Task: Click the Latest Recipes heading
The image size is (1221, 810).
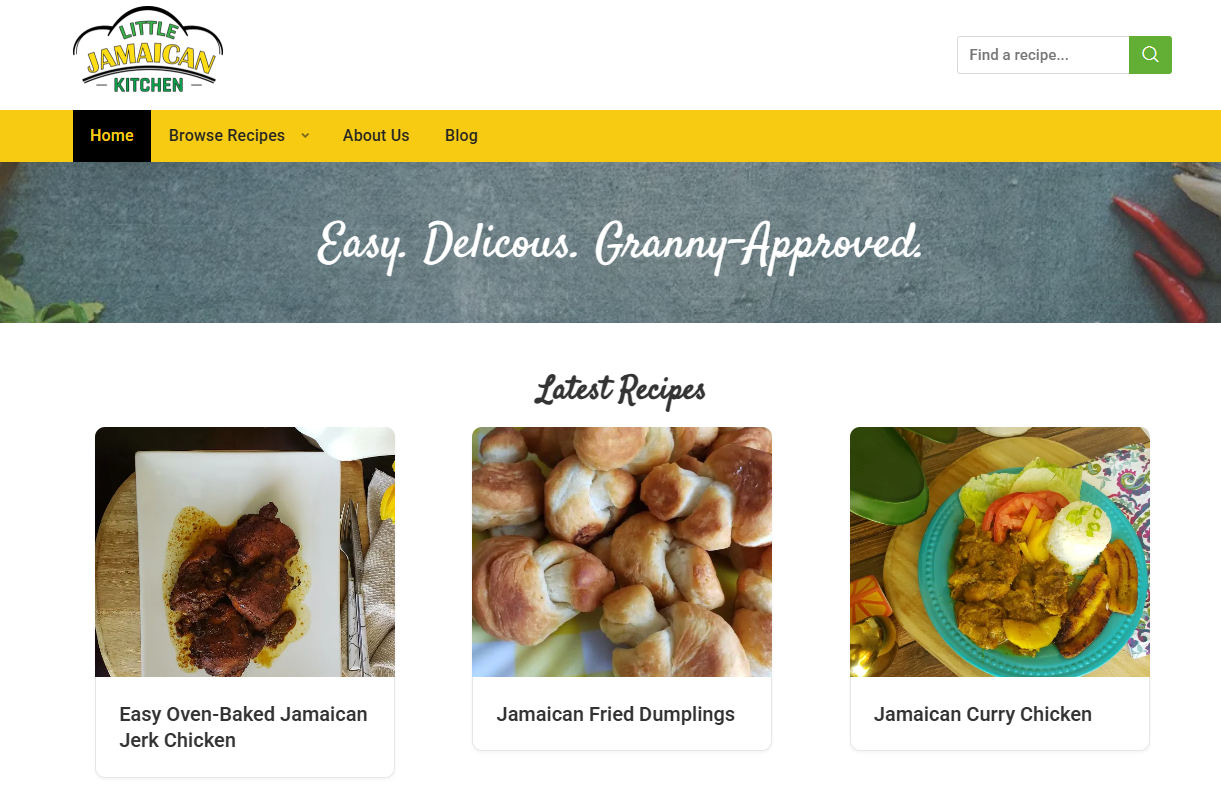Action: [x=620, y=390]
